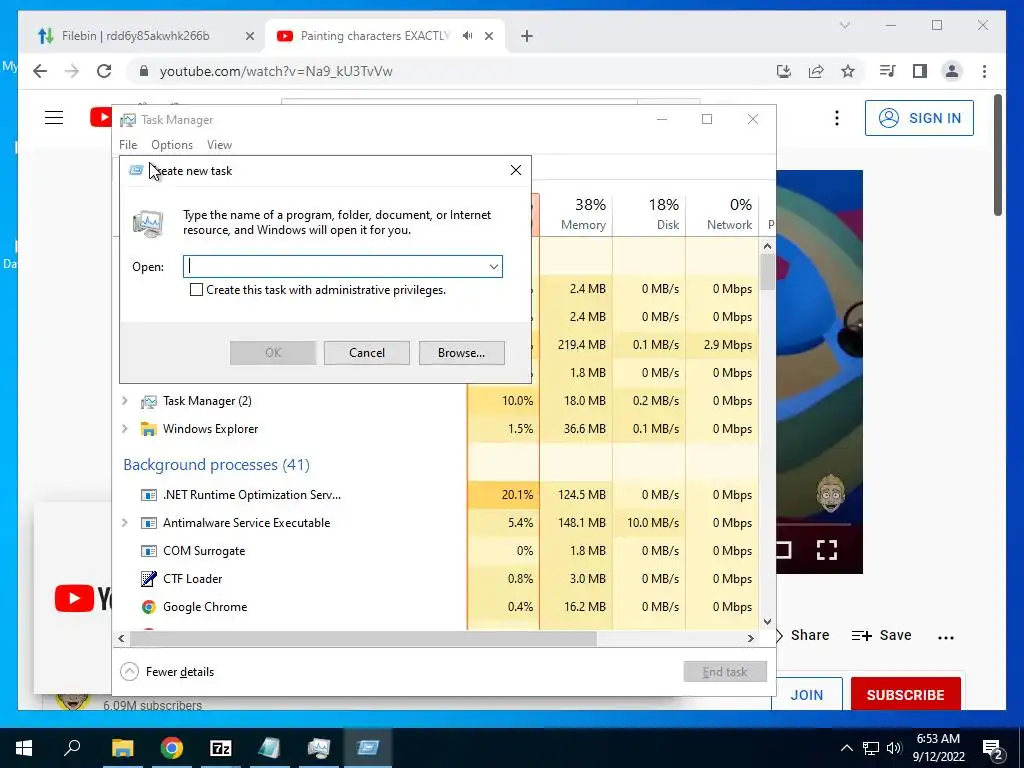Select .NET Runtime Optimization Service icon

pyautogui.click(x=149, y=495)
